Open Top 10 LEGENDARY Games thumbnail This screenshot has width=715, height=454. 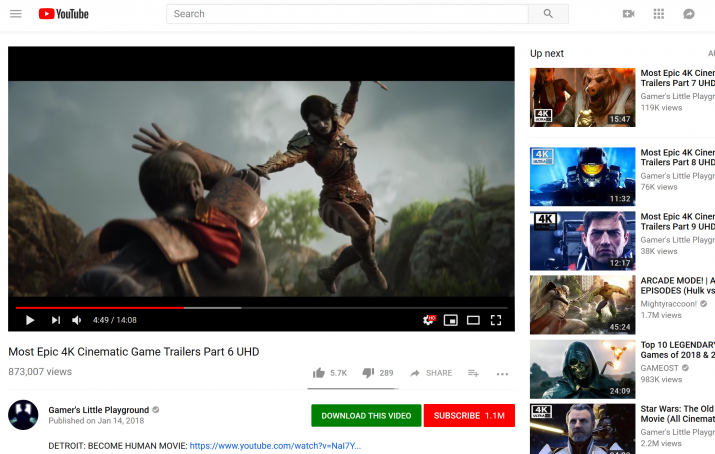[x=582, y=369]
